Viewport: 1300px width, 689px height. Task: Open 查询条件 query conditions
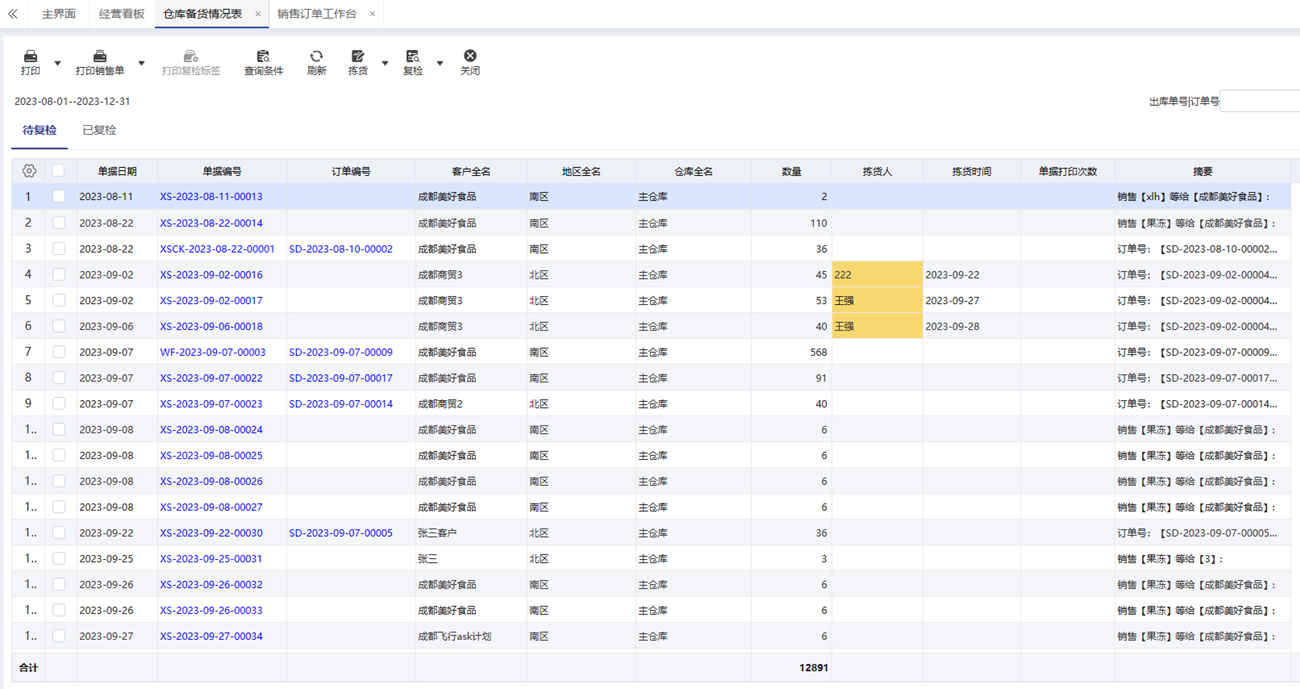point(264,63)
